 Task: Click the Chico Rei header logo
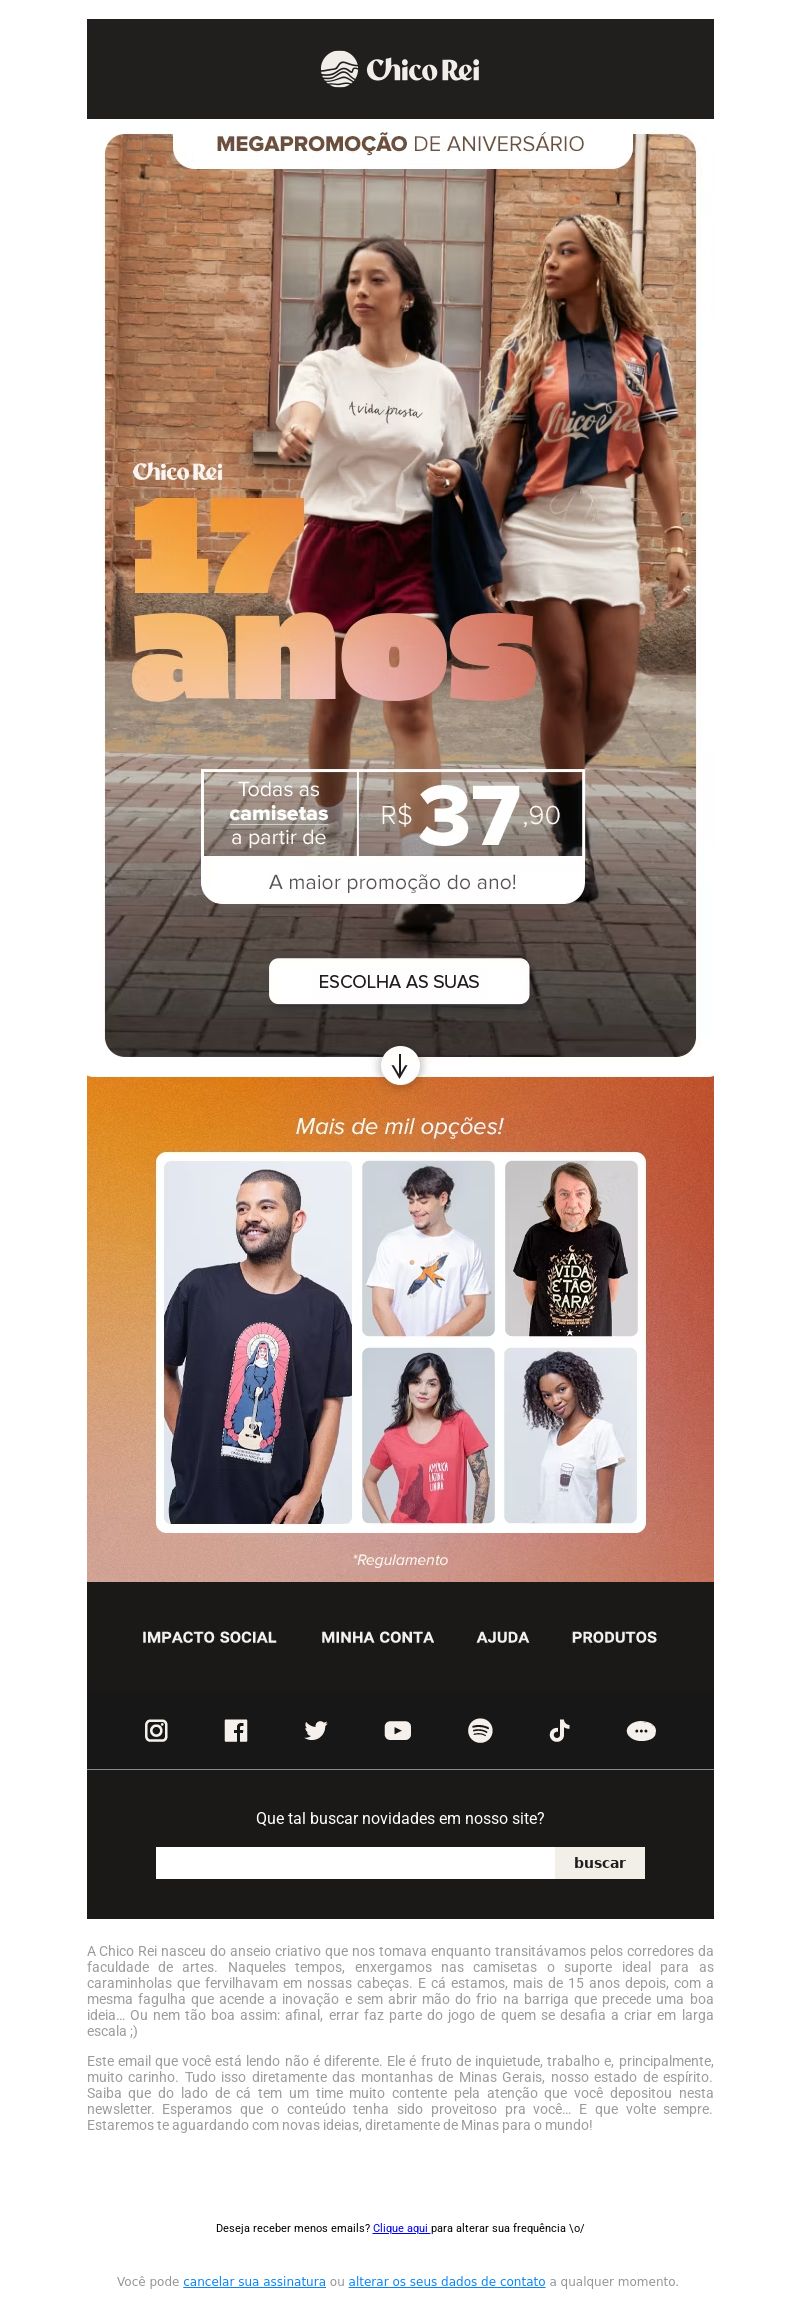[400, 69]
